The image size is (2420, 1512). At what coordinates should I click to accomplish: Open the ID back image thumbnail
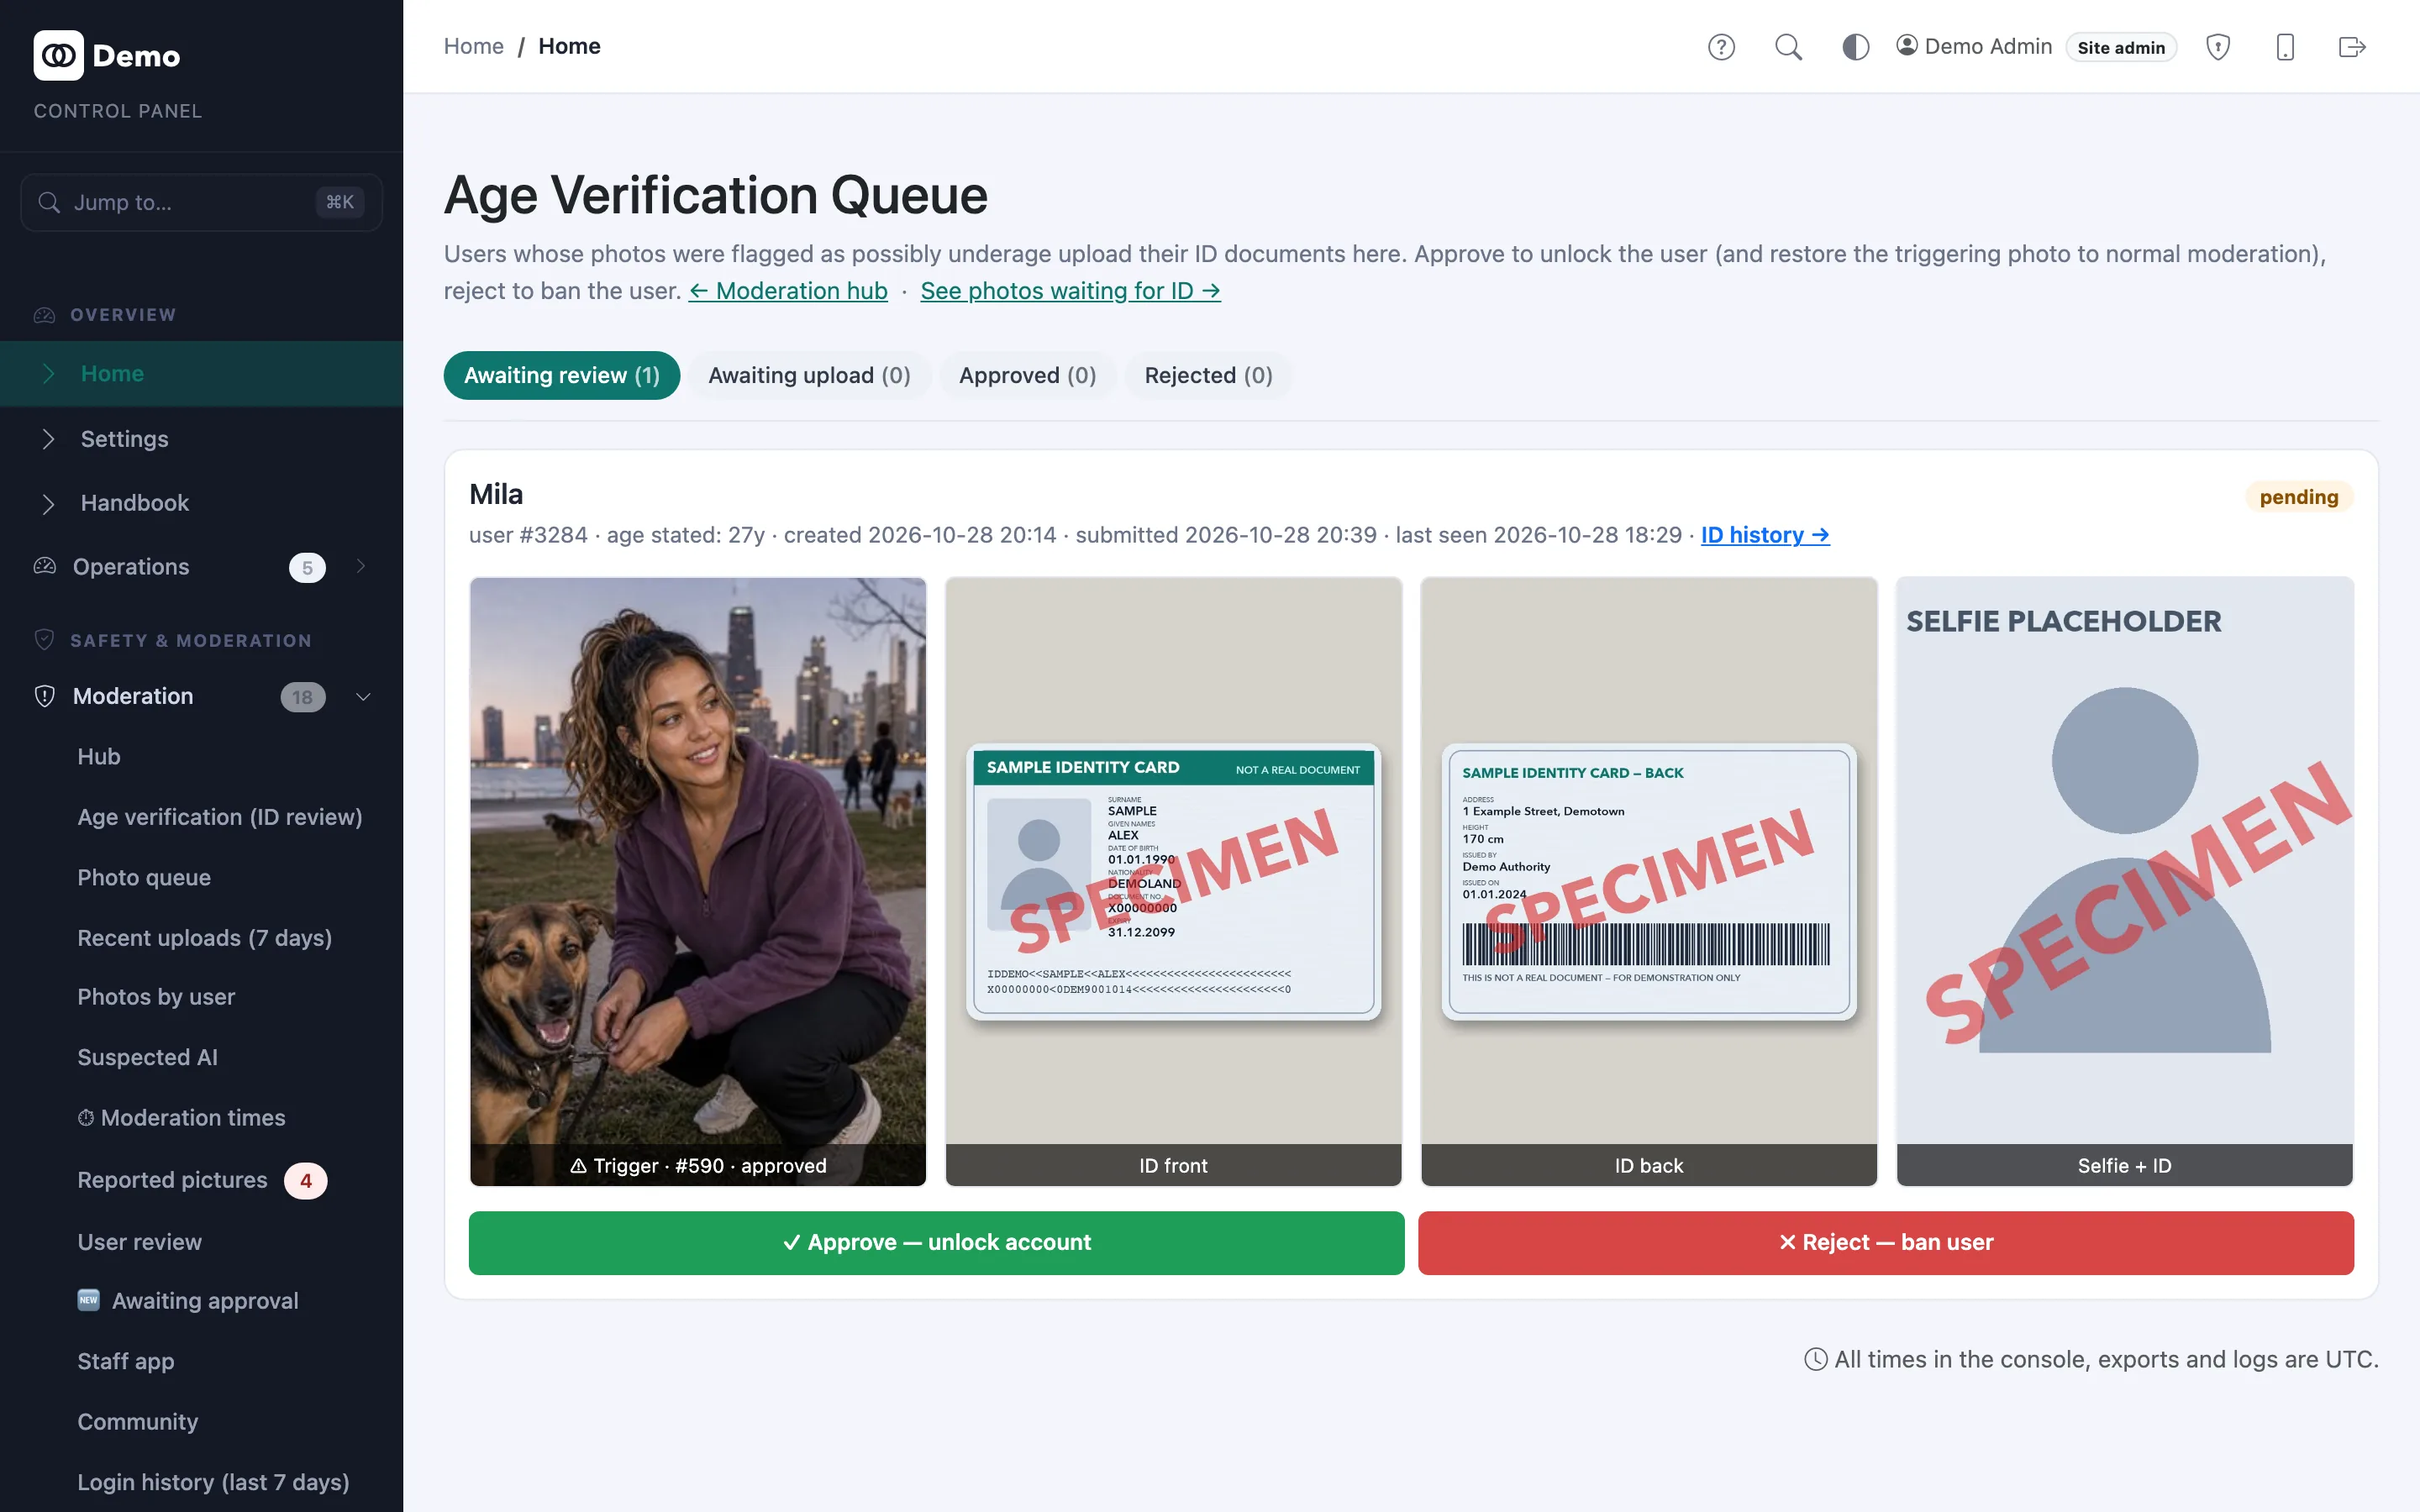pyautogui.click(x=1648, y=881)
